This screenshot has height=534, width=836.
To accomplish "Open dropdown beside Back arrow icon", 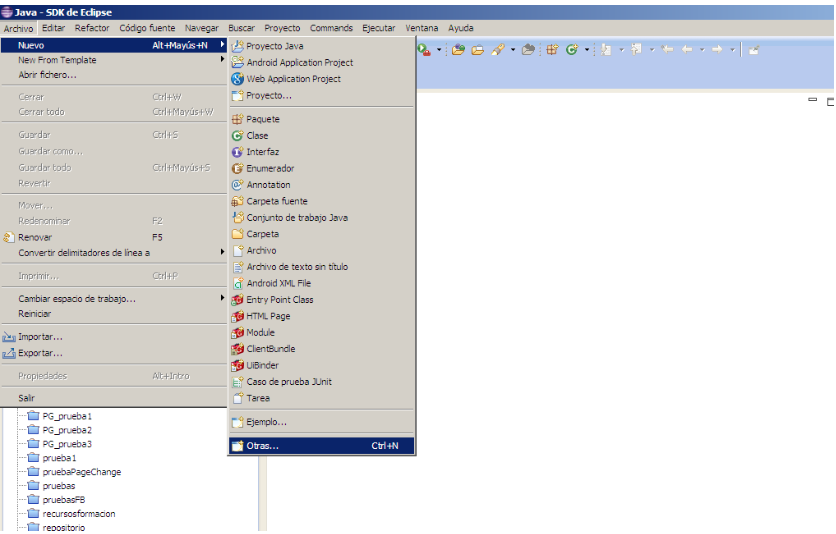I will (x=702, y=50).
